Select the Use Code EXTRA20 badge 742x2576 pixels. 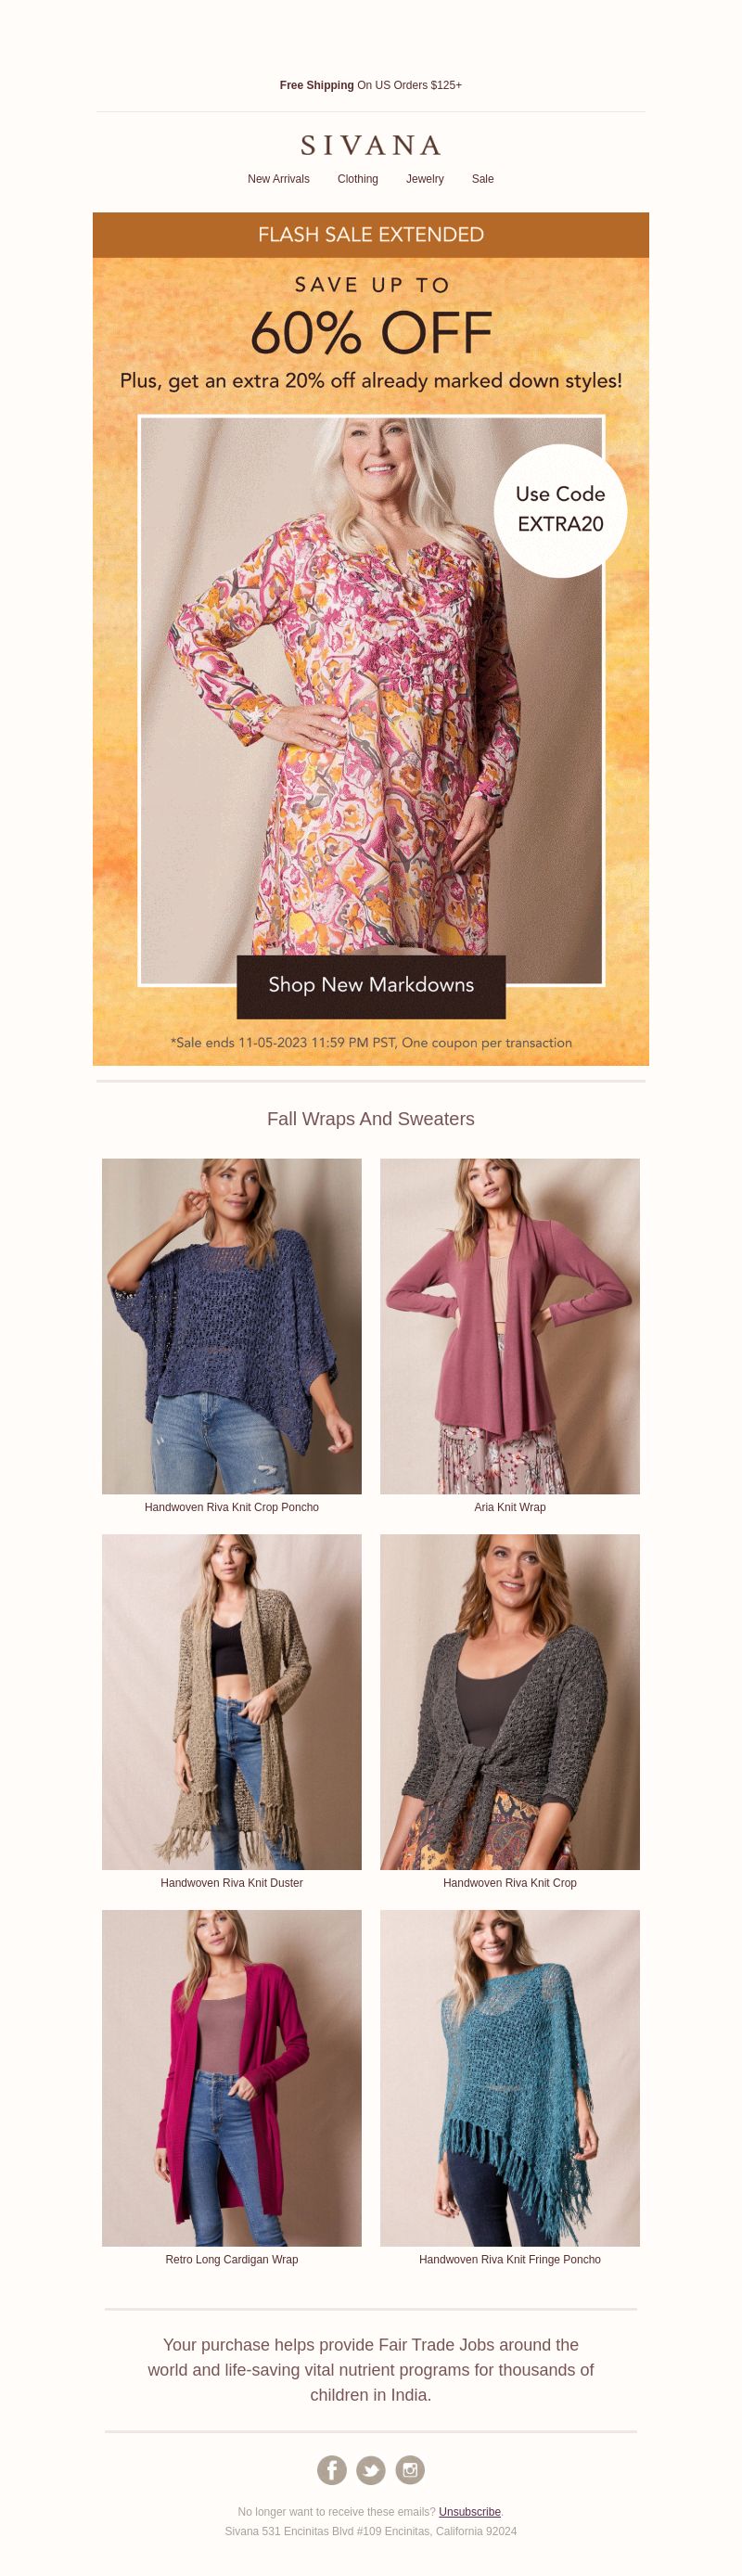point(560,510)
